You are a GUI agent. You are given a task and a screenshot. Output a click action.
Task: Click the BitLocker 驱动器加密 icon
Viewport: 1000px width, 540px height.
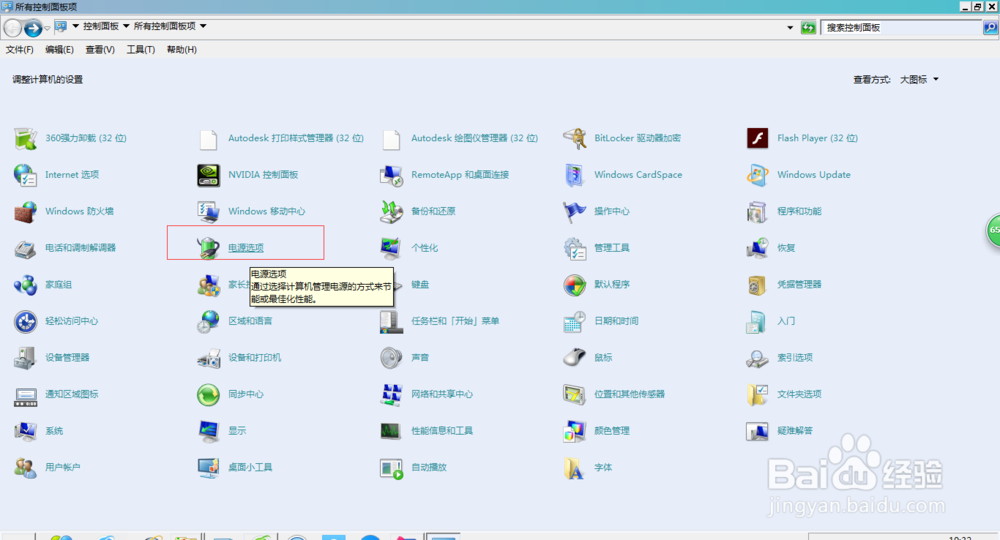pos(574,138)
